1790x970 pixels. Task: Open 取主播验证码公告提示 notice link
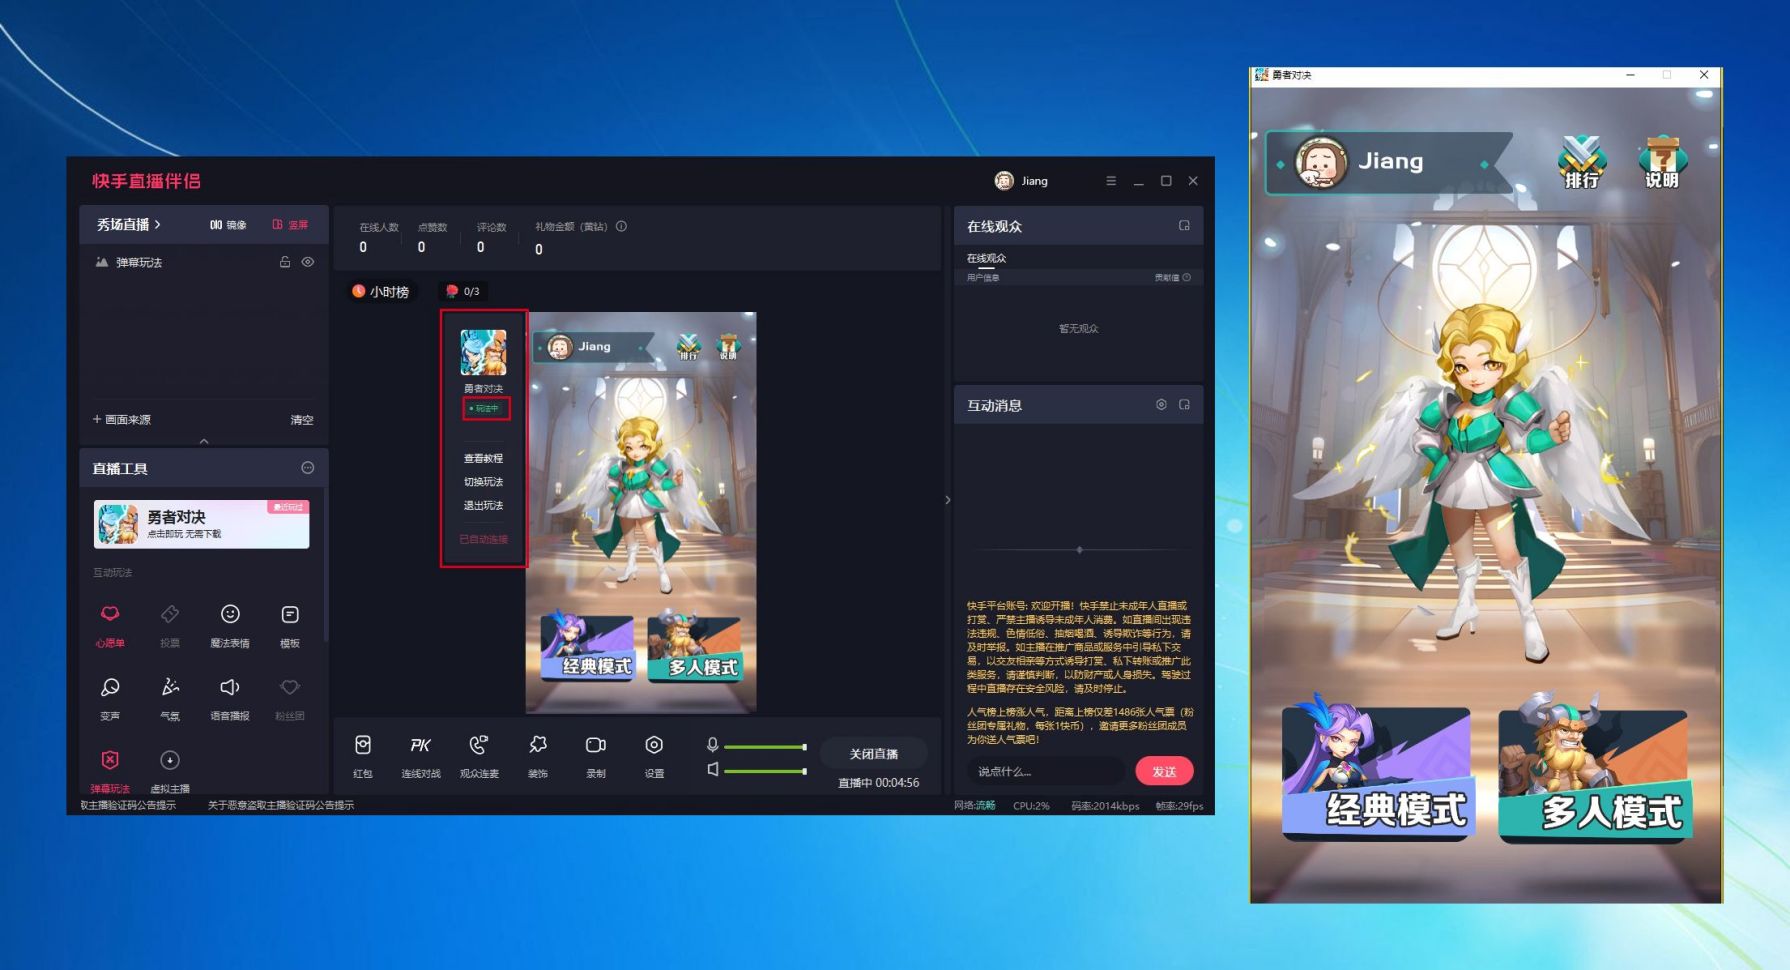click(128, 805)
